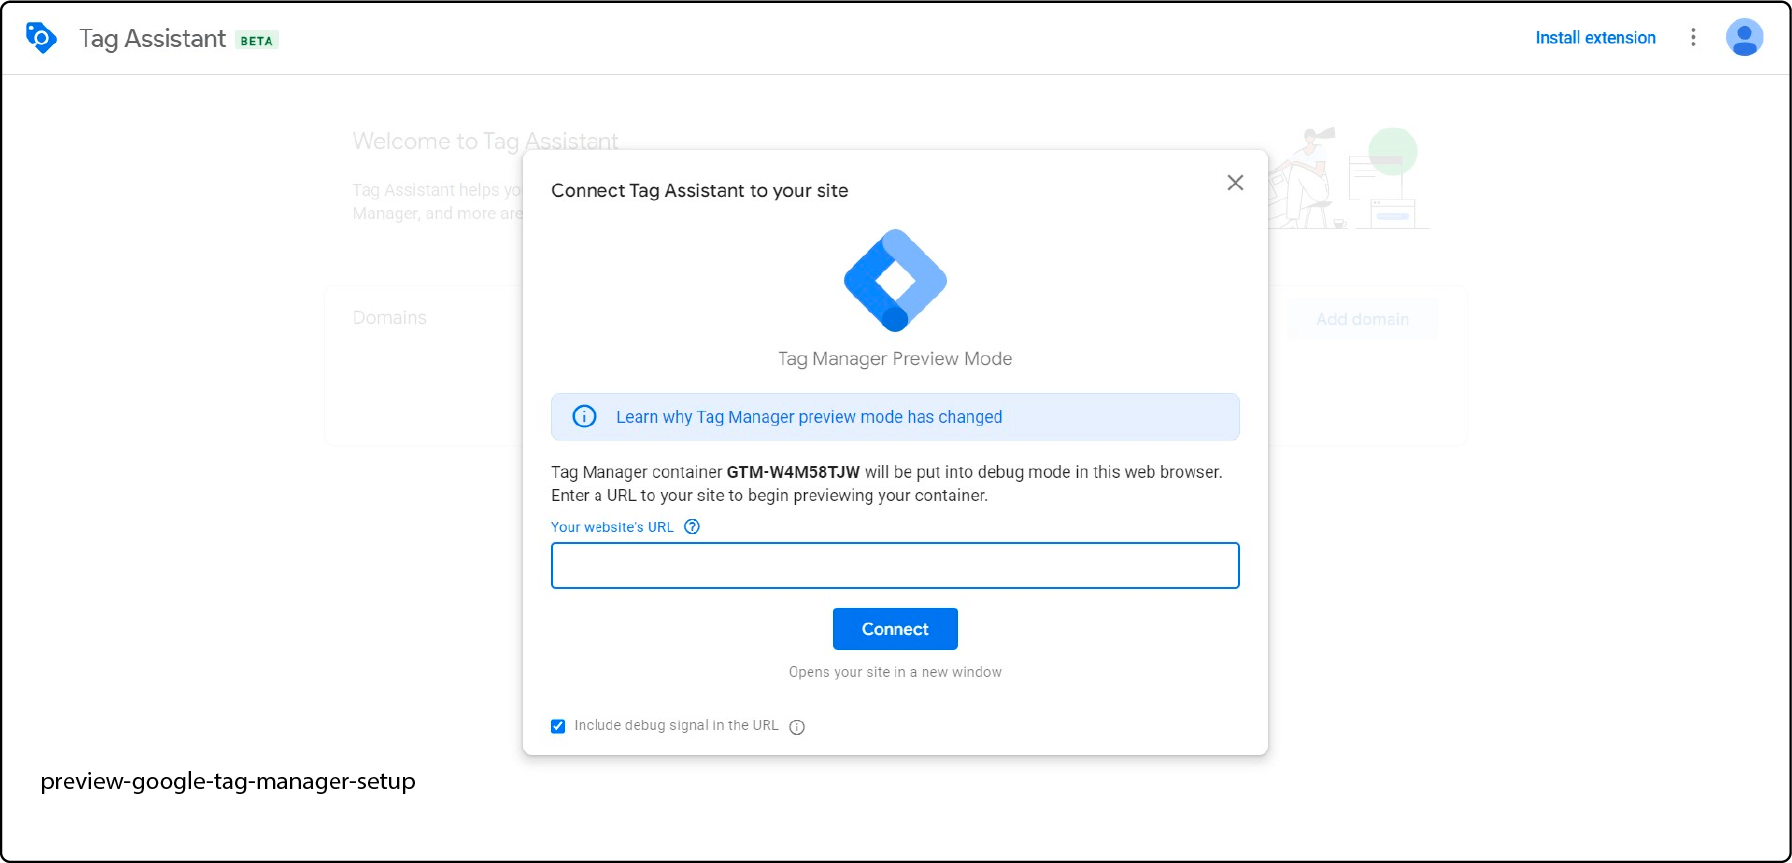Focus the Your website's URL input field
The image size is (1792, 863).
(x=895, y=566)
